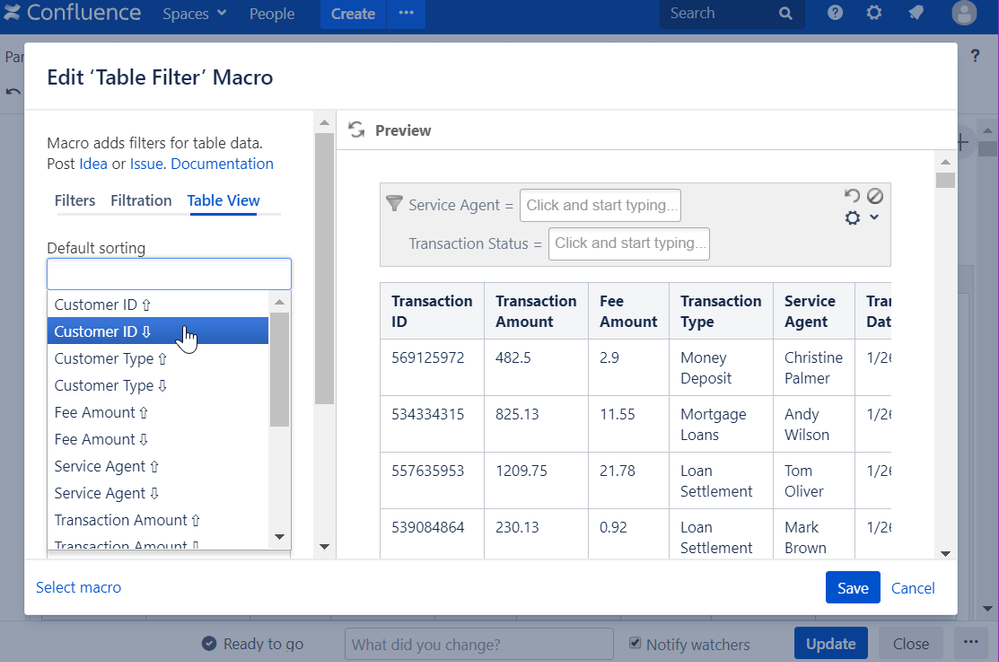Click the Update button
The width and height of the screenshot is (999, 662).
pyautogui.click(x=830, y=644)
